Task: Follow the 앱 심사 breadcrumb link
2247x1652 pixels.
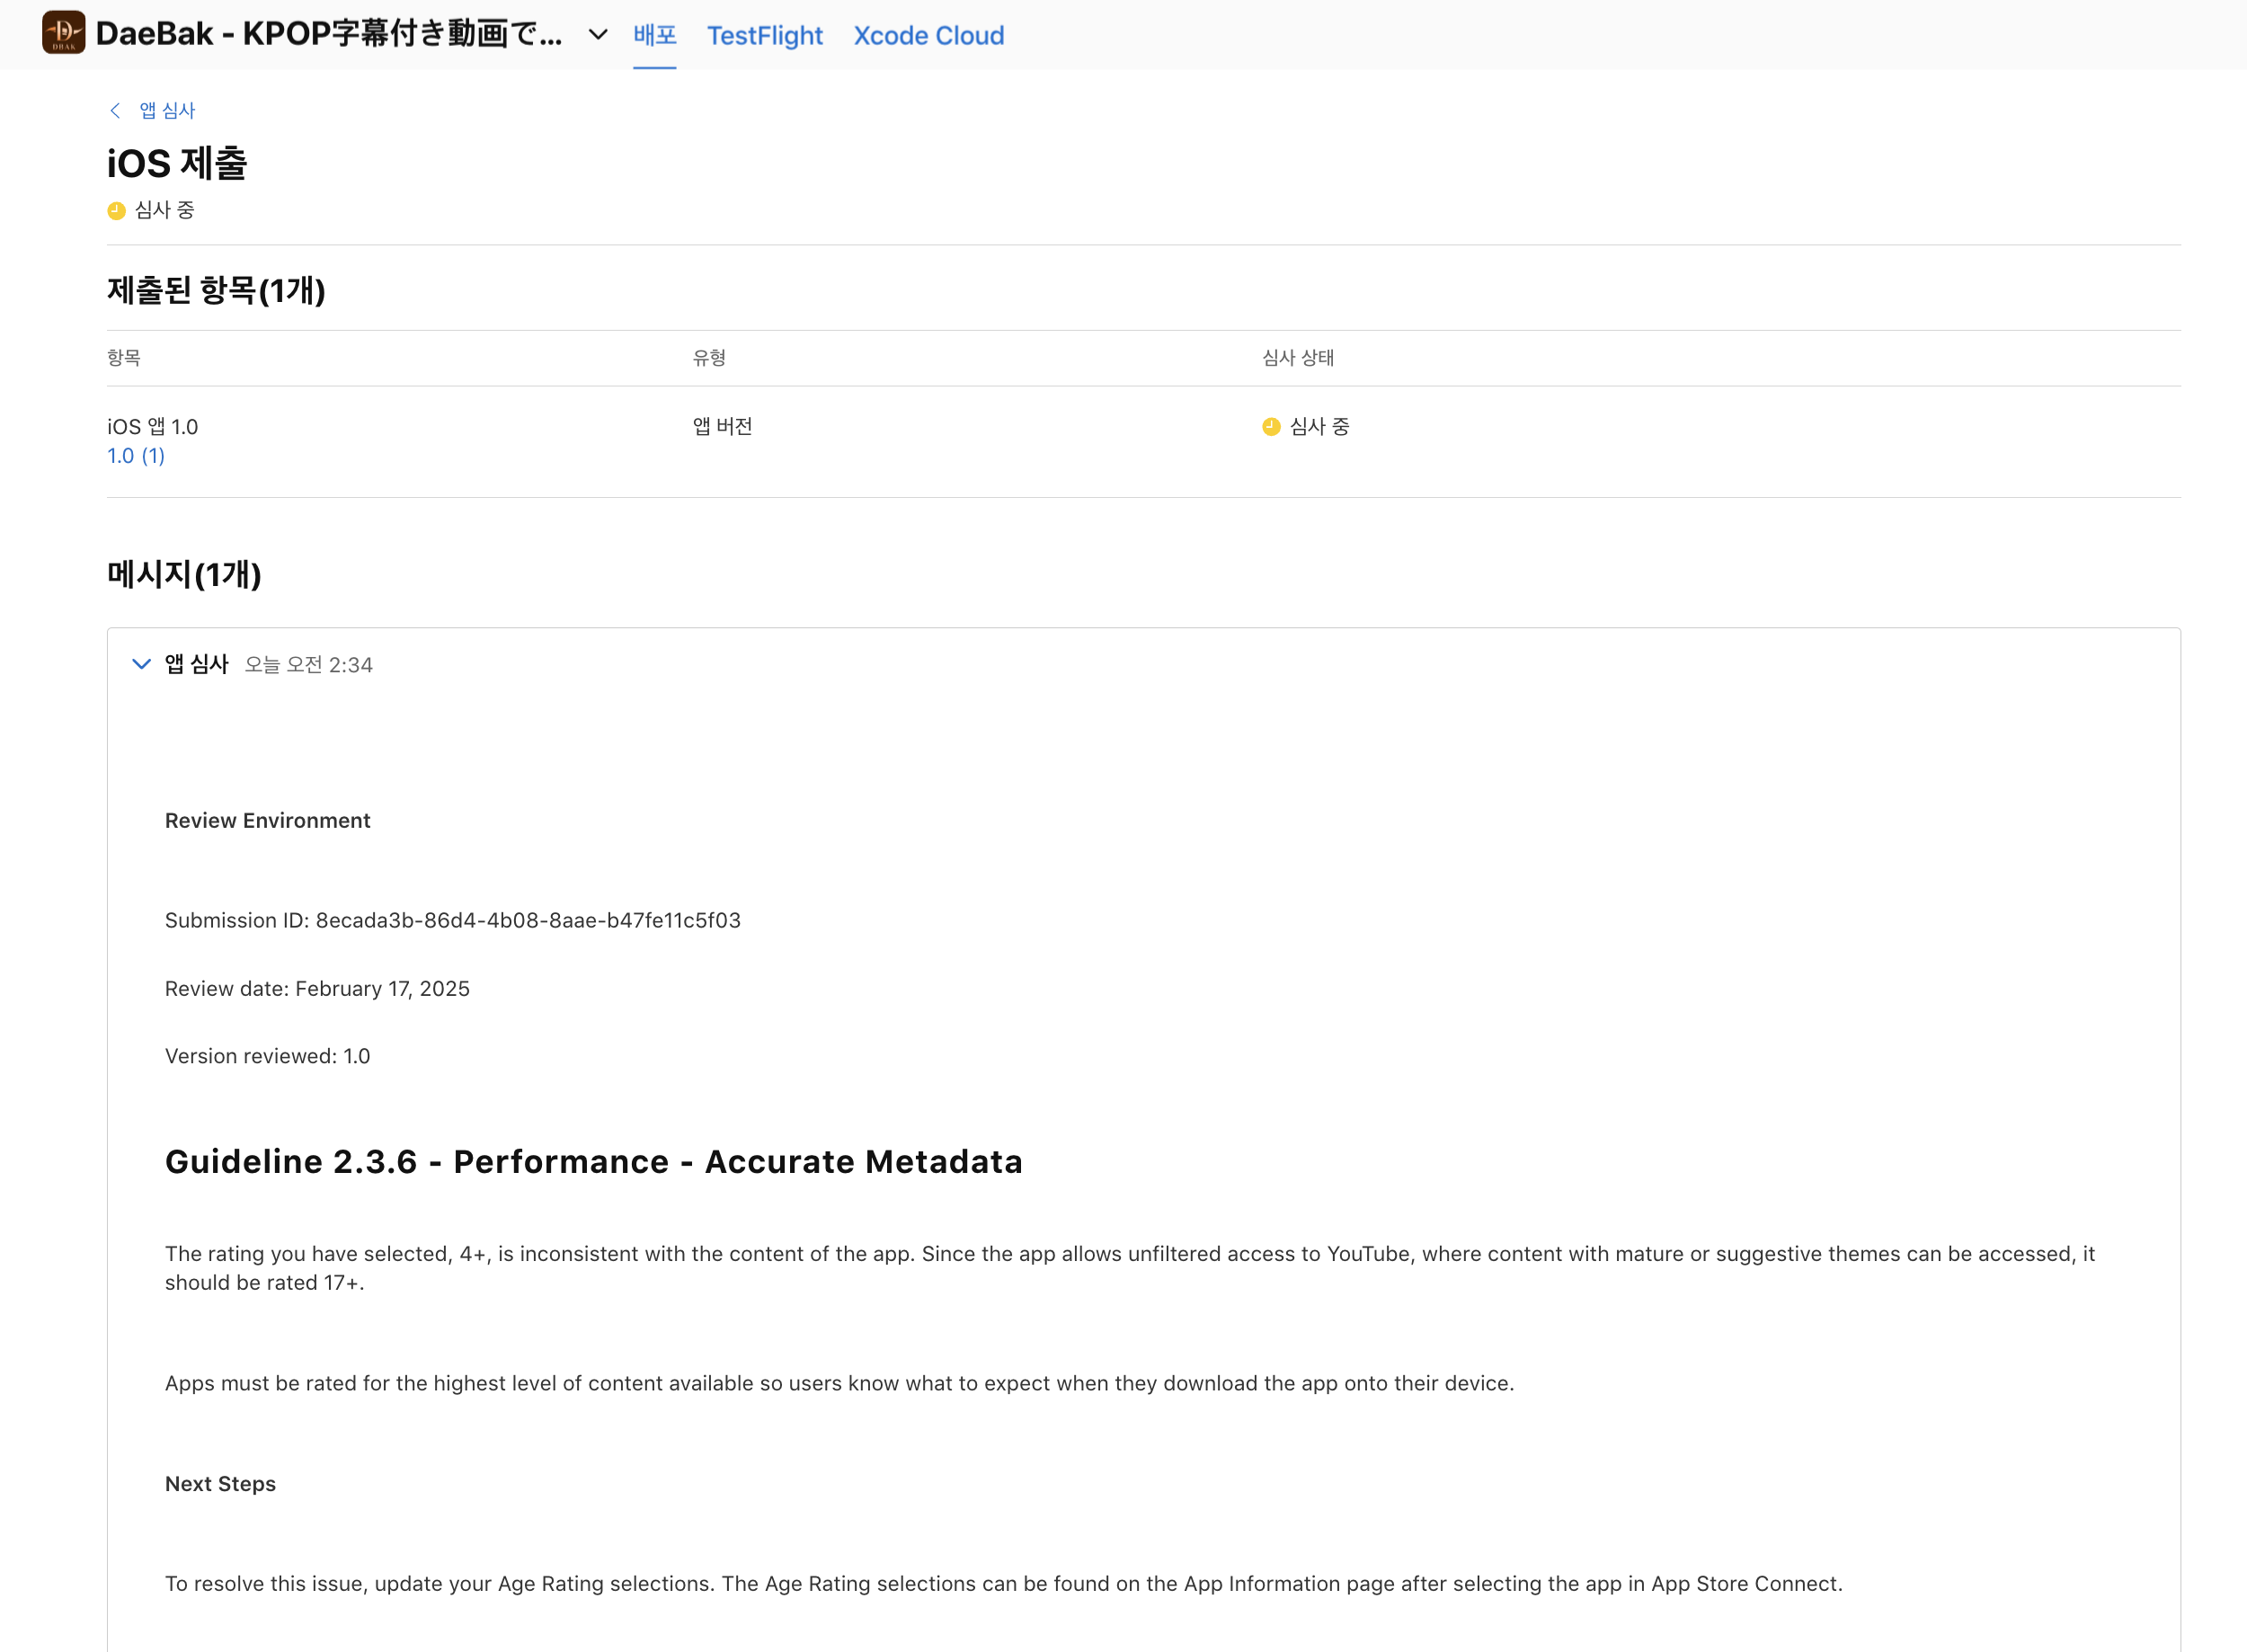Action: coord(167,110)
